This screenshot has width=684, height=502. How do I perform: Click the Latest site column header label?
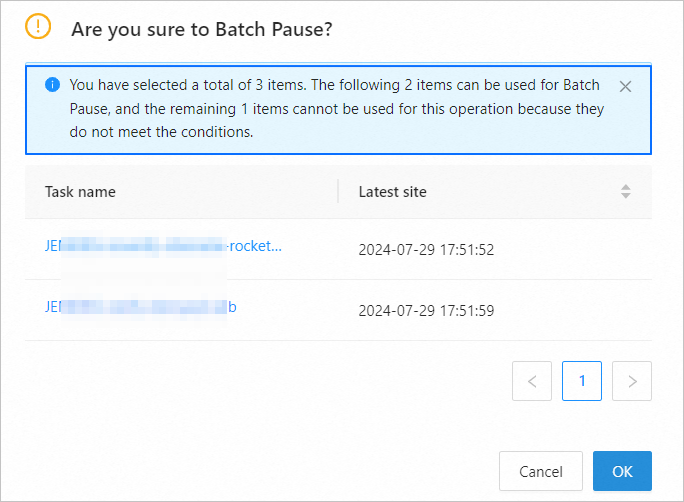[393, 192]
